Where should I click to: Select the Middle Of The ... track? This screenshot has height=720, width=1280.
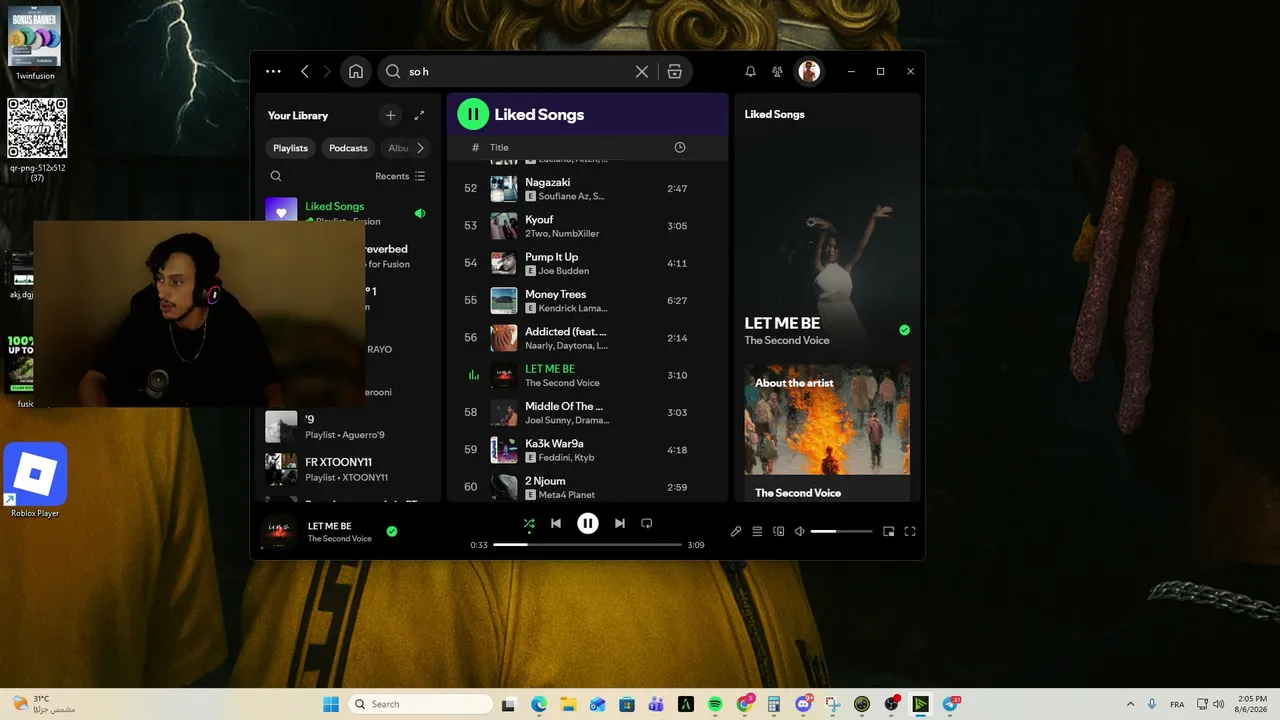coord(589,412)
